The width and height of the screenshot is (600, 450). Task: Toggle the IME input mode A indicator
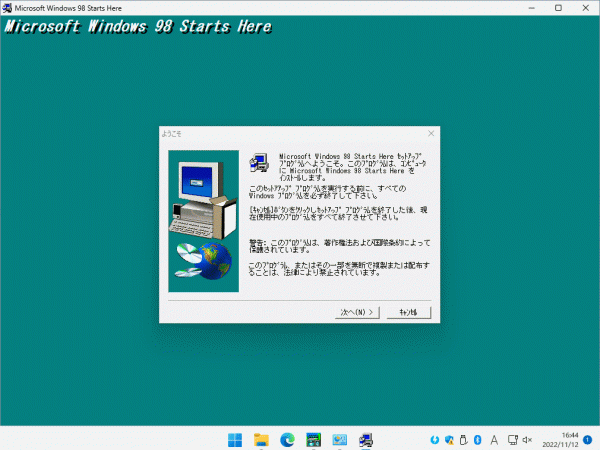(494, 440)
